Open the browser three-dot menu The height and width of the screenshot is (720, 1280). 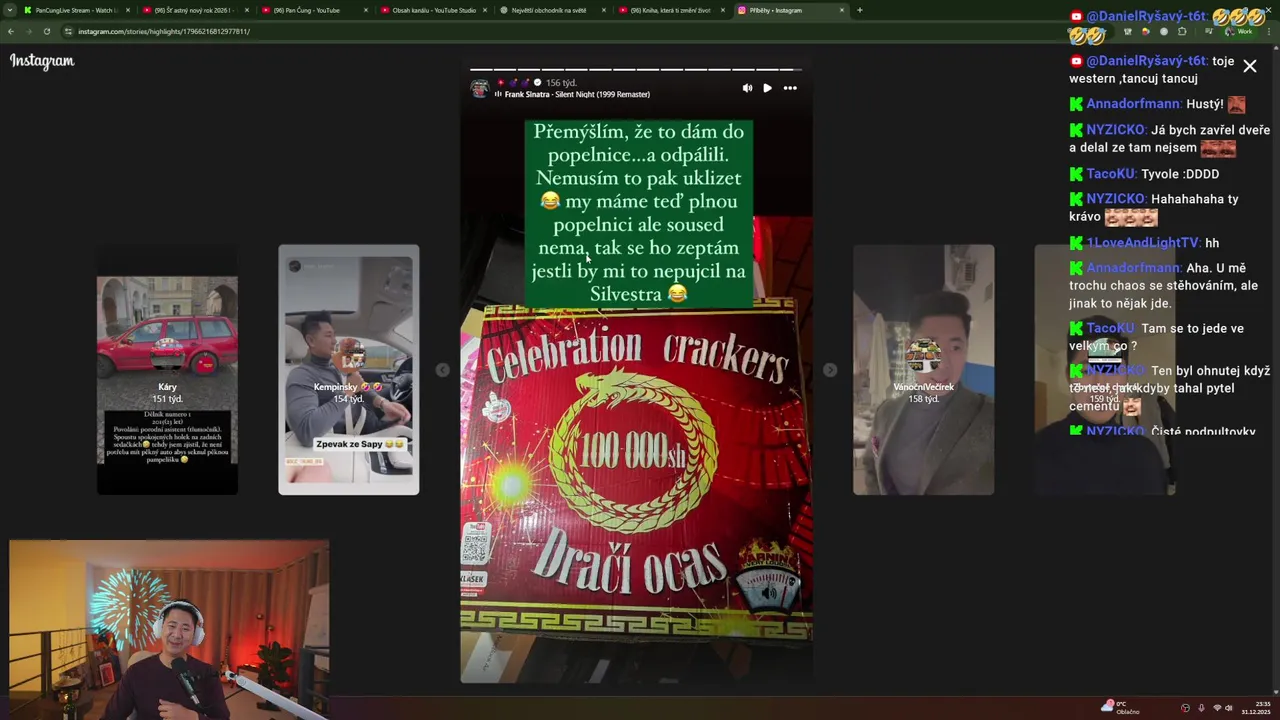[1268, 31]
